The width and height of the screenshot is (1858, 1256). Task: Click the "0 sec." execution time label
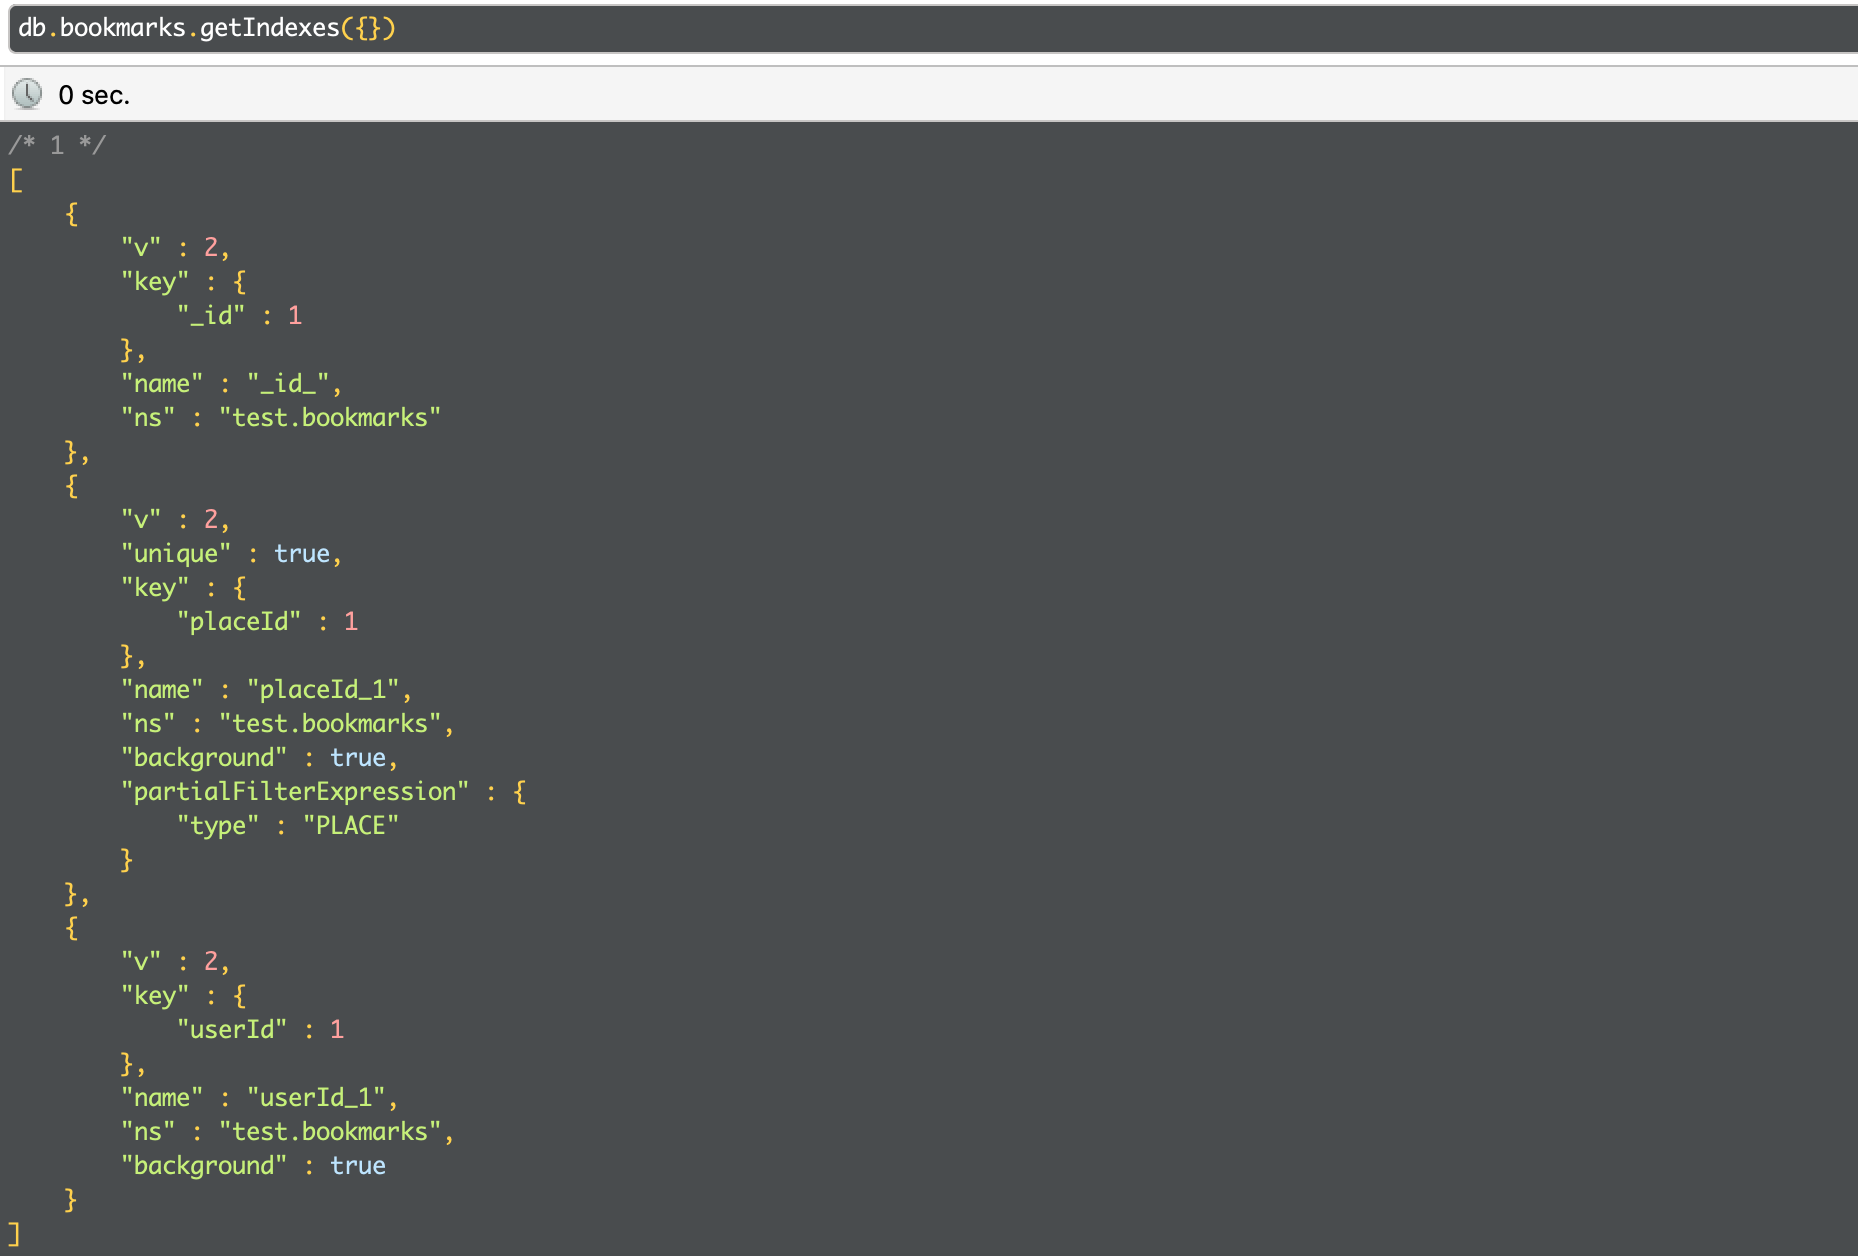coord(94,93)
